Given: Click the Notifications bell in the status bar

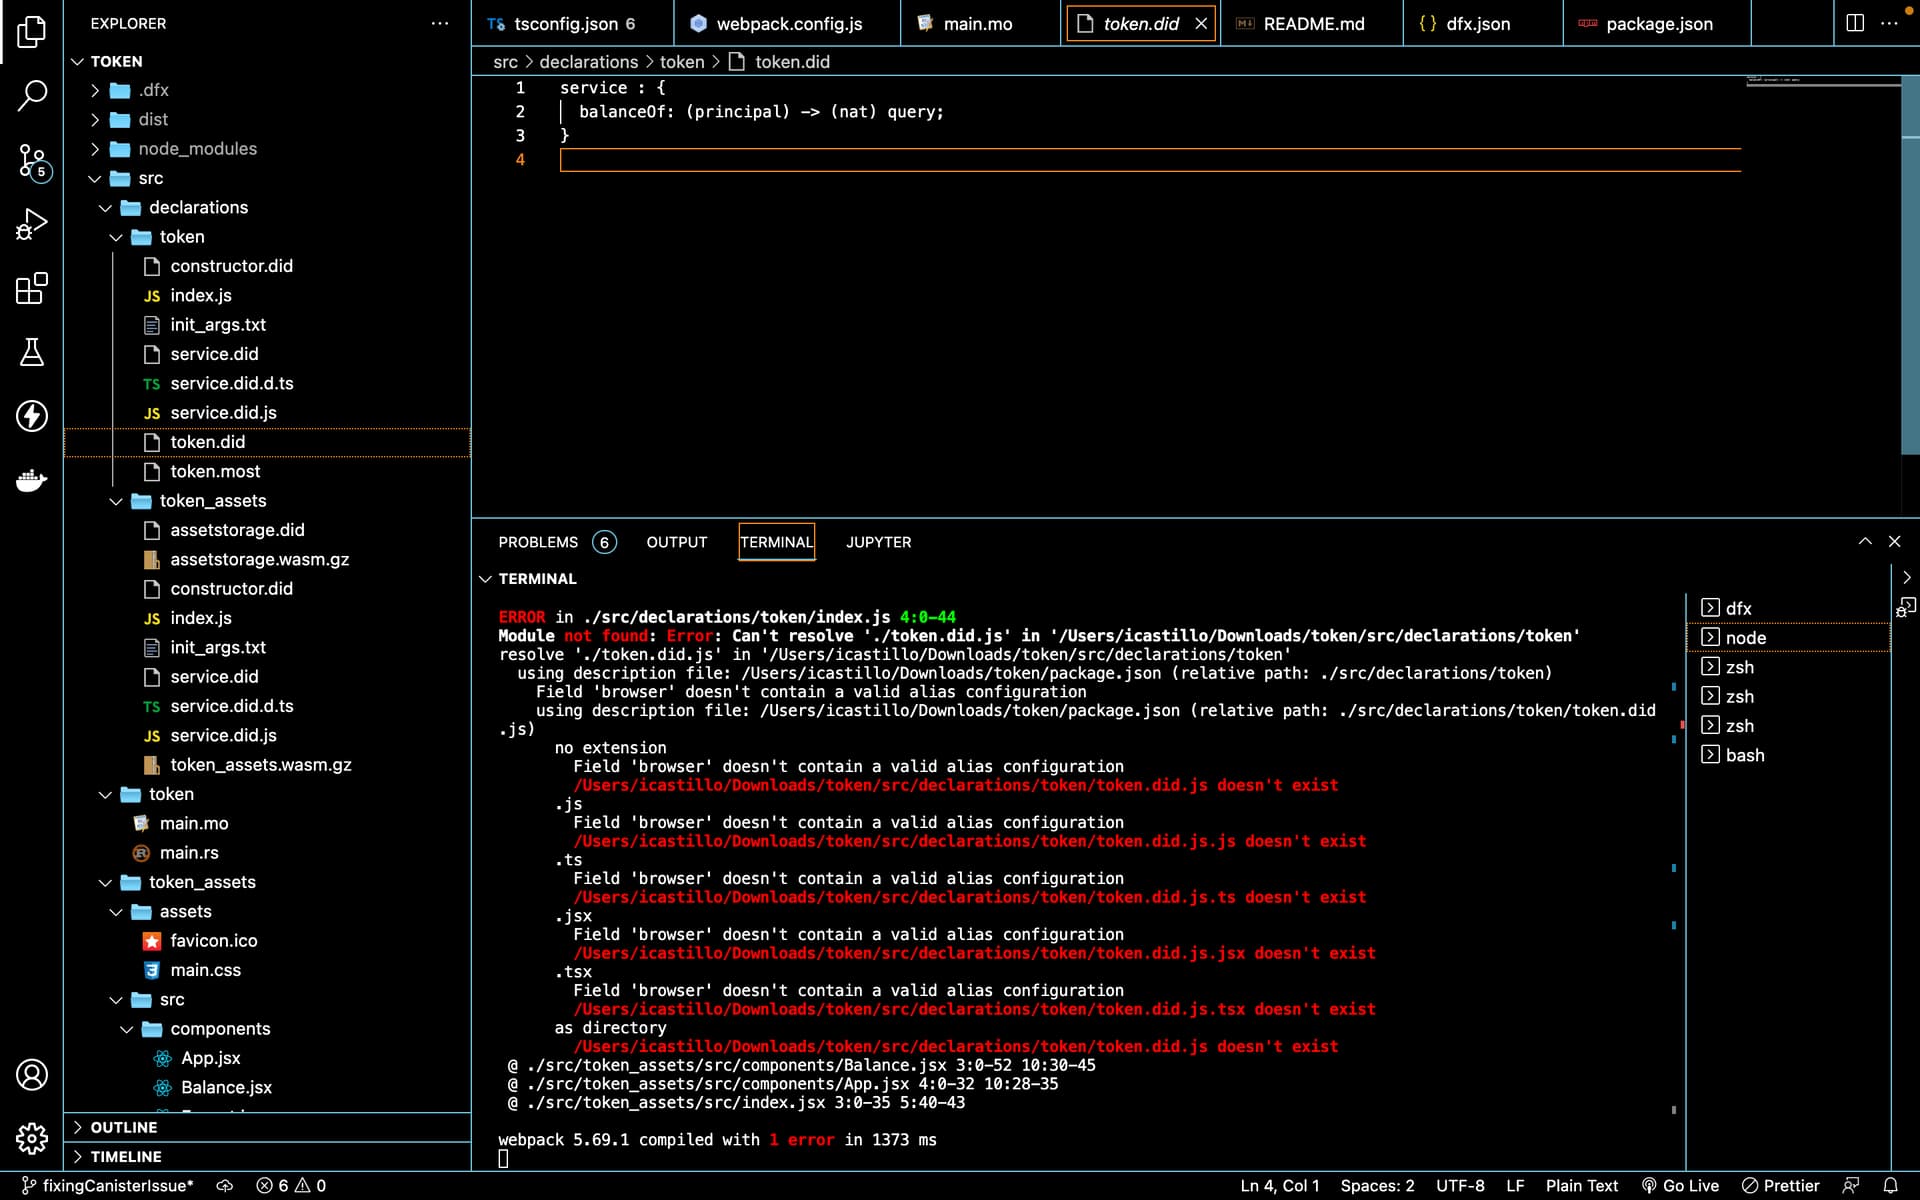Looking at the screenshot, I should pyautogui.click(x=1890, y=1185).
